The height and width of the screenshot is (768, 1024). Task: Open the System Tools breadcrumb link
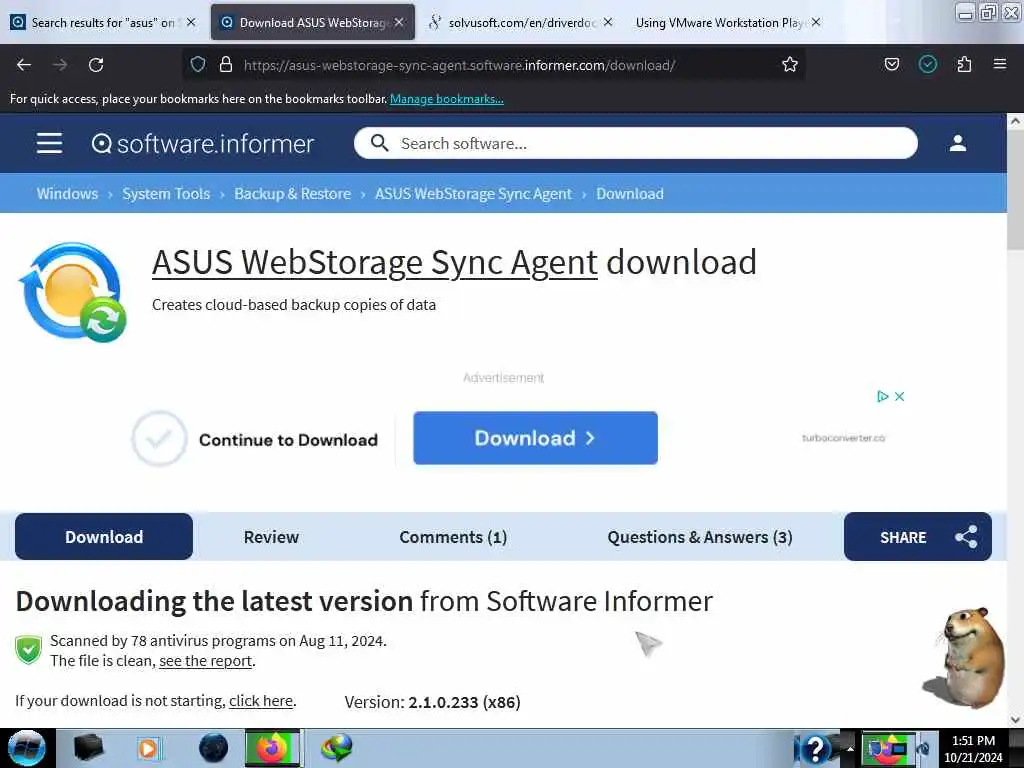(166, 194)
